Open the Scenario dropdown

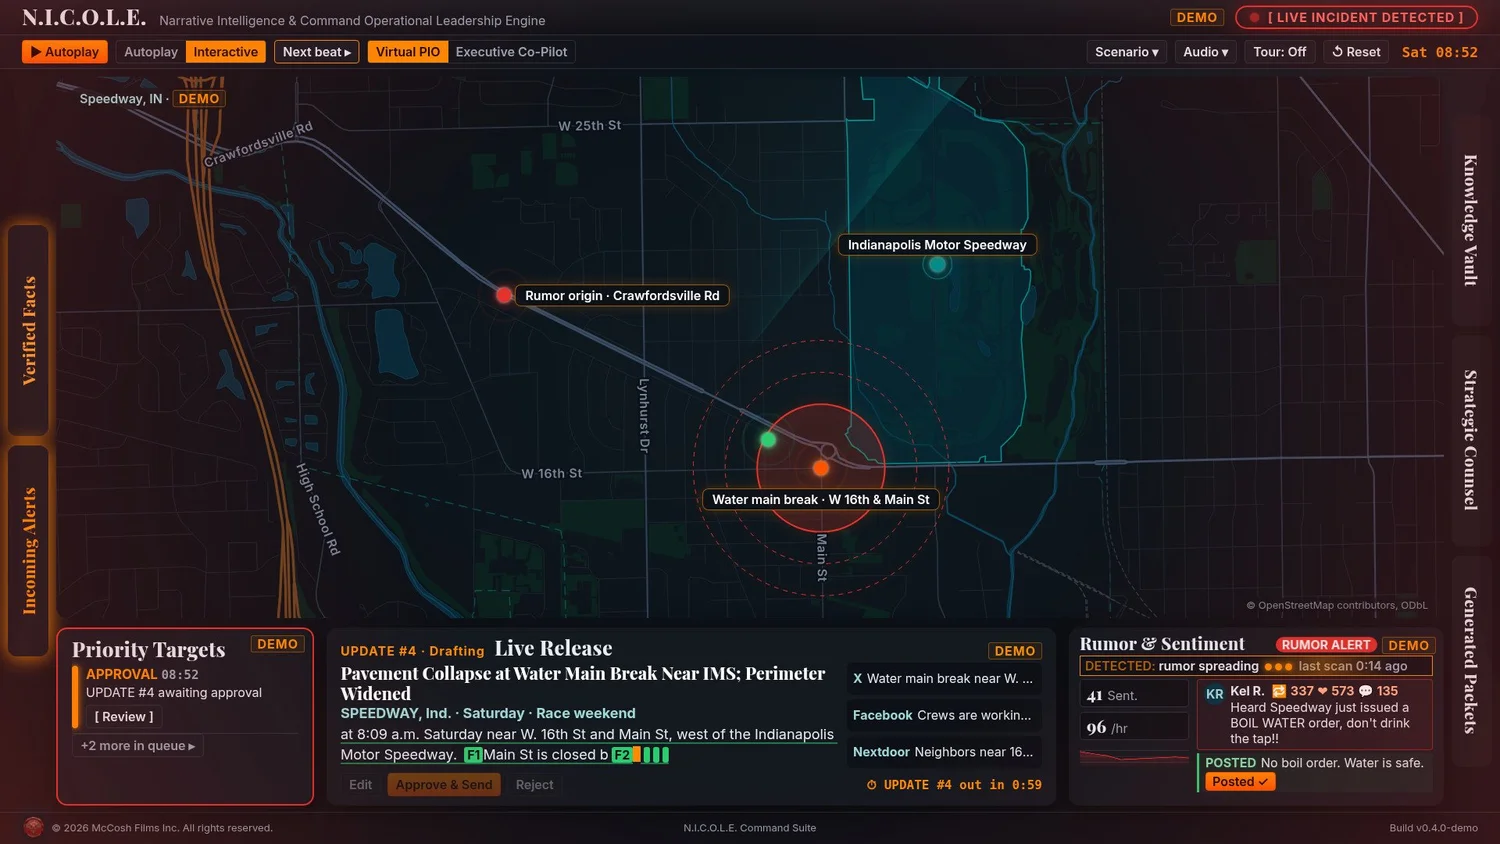[x=1127, y=52]
